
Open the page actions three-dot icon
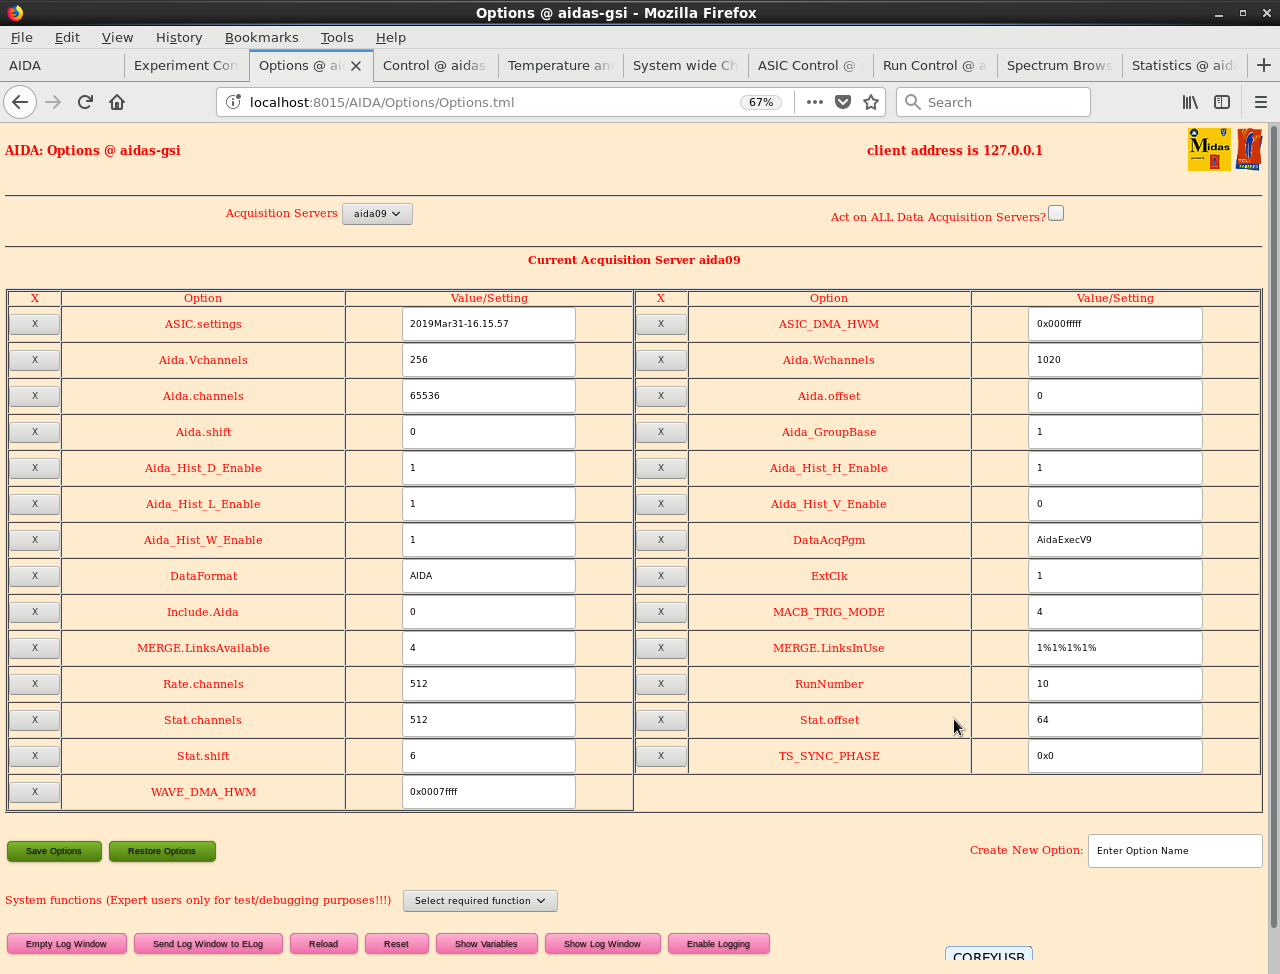pos(814,102)
